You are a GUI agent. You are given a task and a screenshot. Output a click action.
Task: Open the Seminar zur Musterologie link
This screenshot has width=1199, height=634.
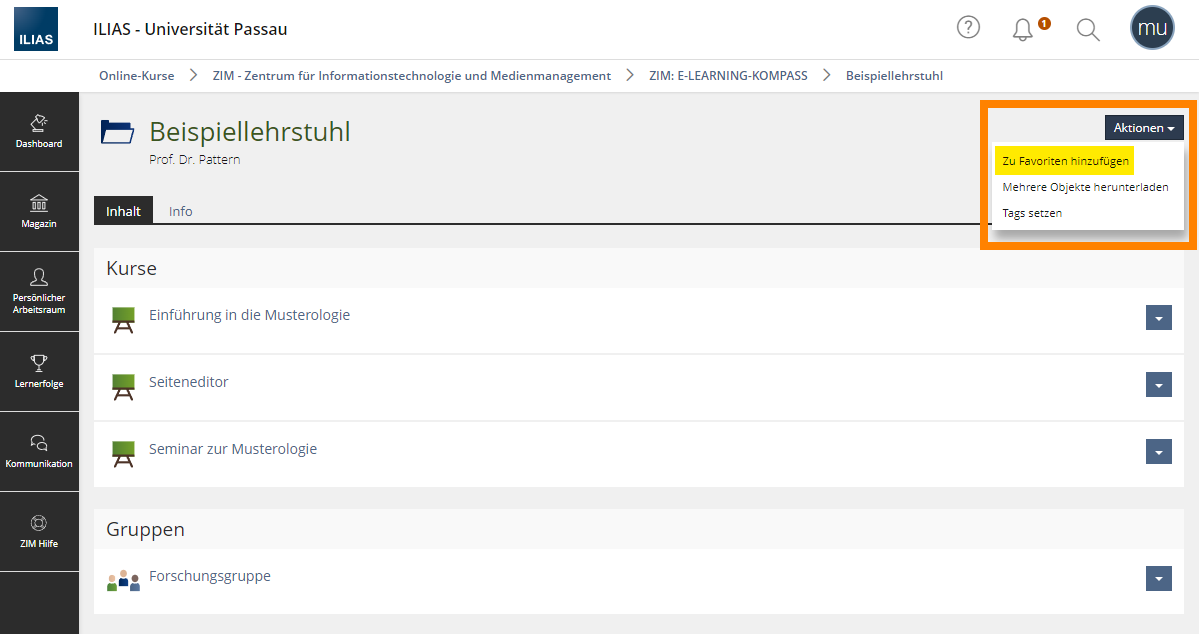click(233, 450)
